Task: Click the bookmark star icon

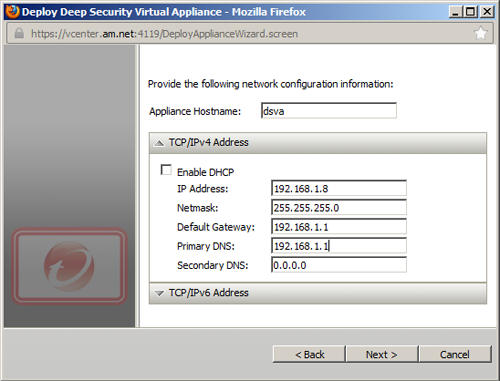Action: pos(480,33)
